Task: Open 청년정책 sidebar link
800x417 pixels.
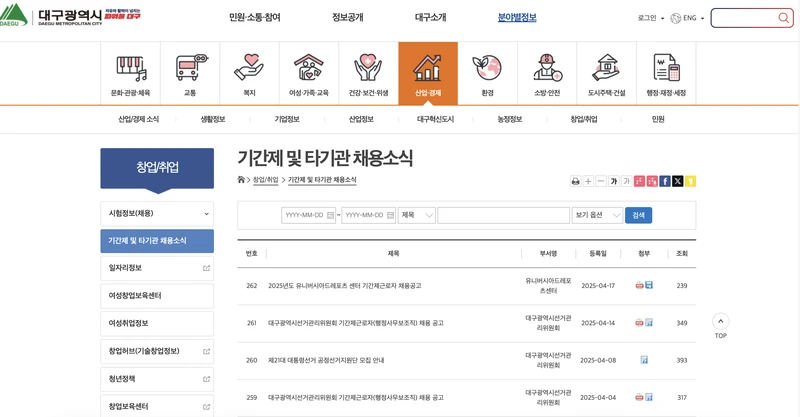Action: pyautogui.click(x=157, y=379)
